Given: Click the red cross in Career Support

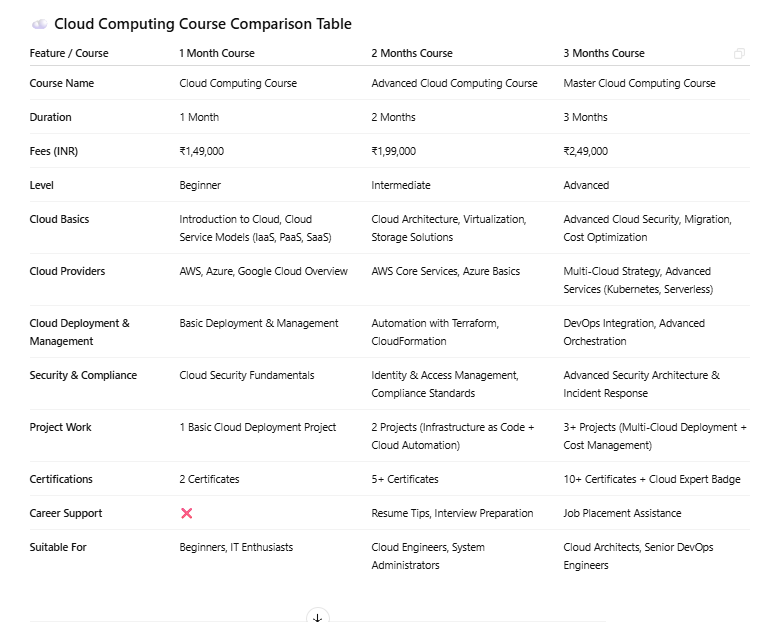Looking at the screenshot, I should (x=187, y=513).
